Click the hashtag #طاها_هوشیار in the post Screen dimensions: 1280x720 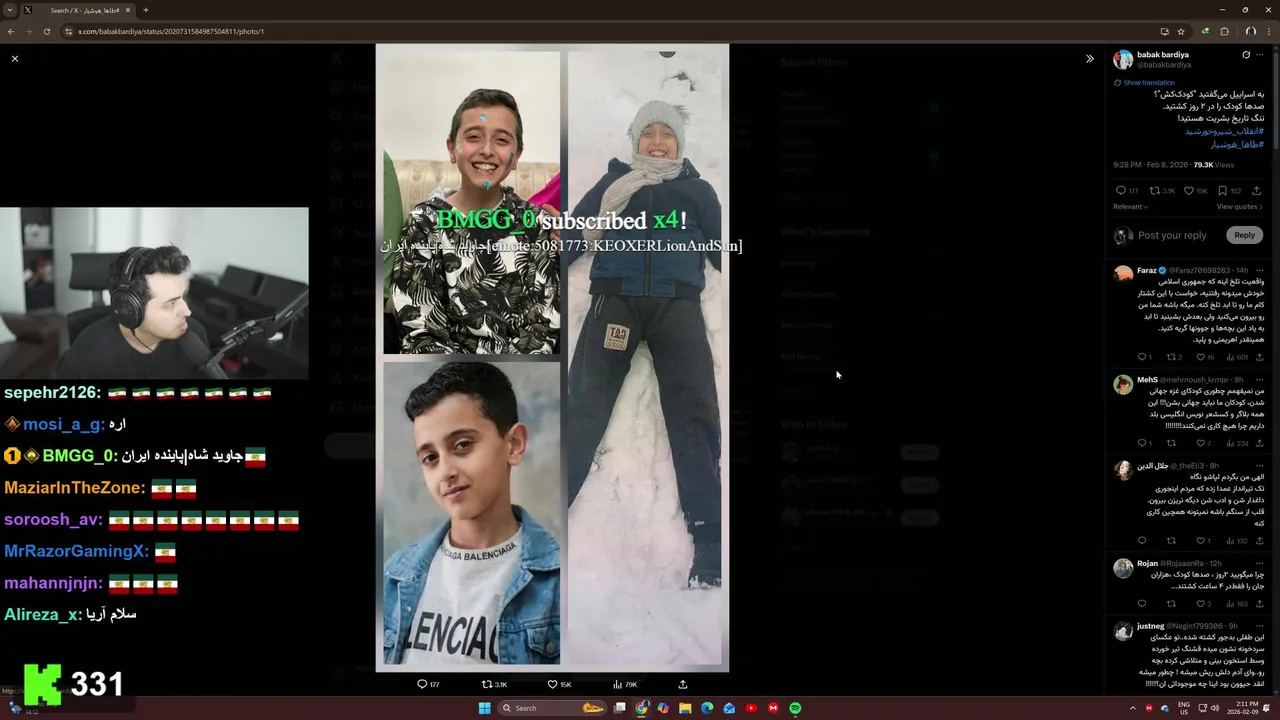[x=1236, y=145]
